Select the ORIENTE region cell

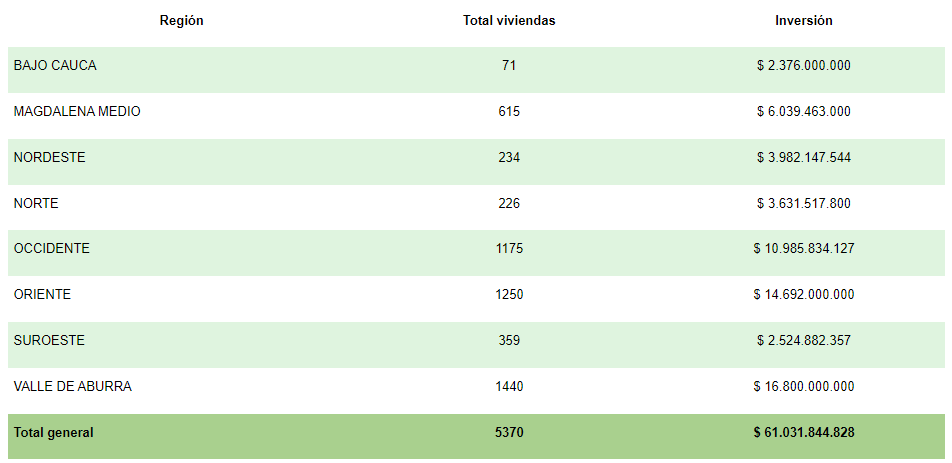pos(42,294)
